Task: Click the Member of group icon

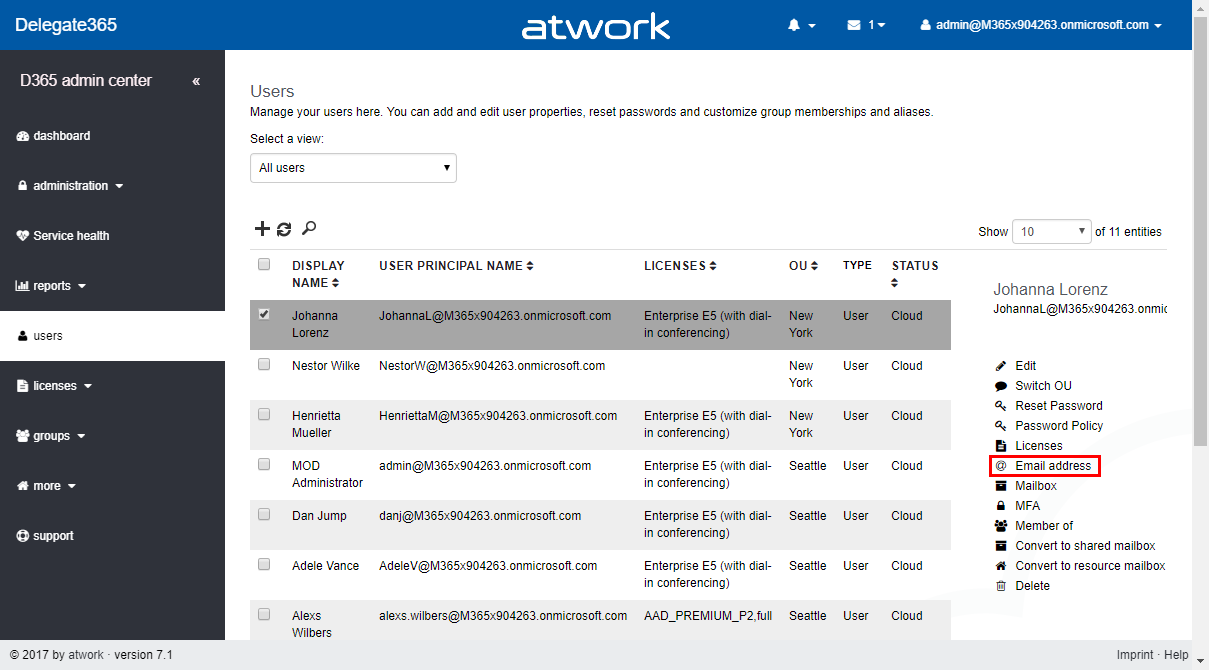Action: (1000, 526)
